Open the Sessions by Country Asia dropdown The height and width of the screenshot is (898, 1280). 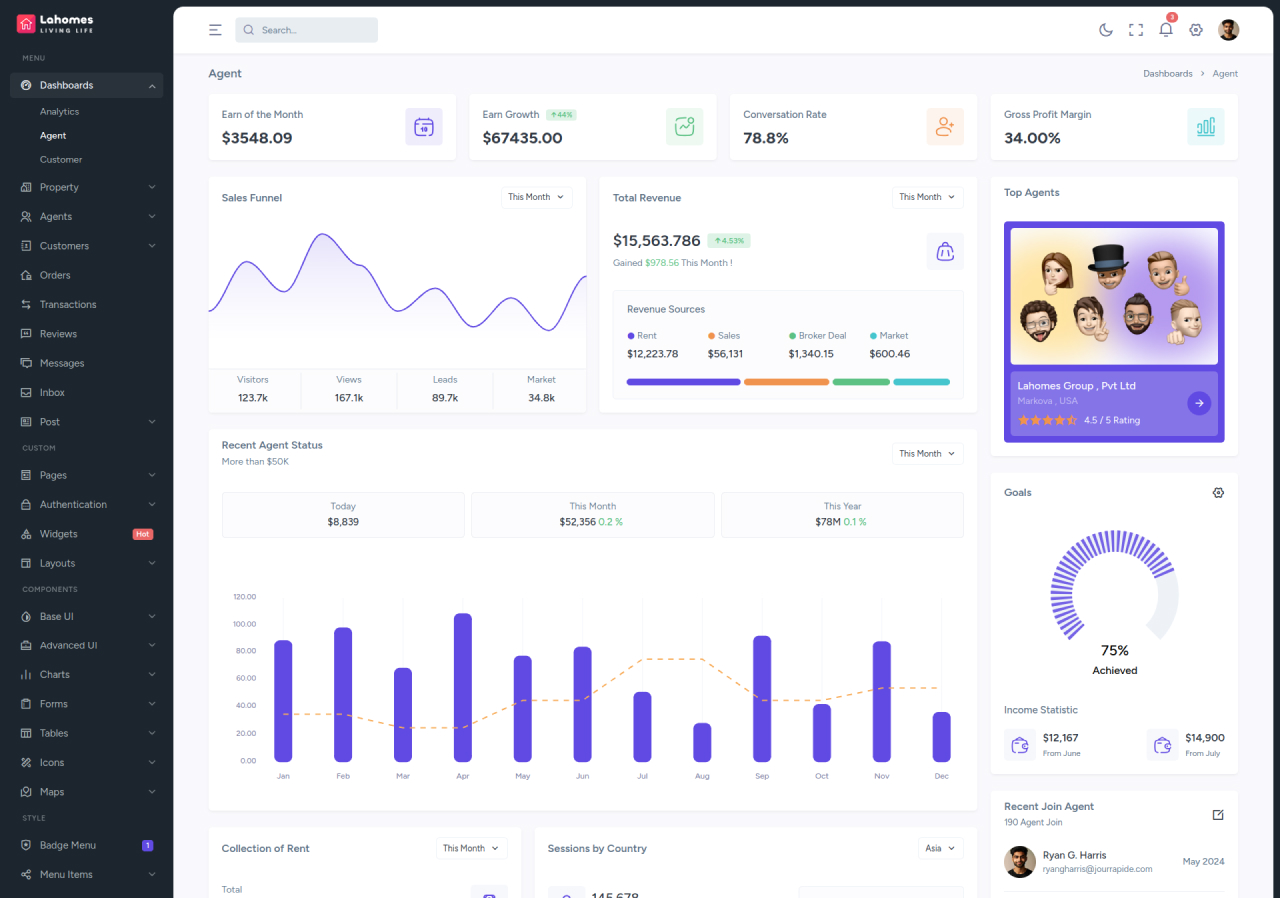click(x=941, y=848)
